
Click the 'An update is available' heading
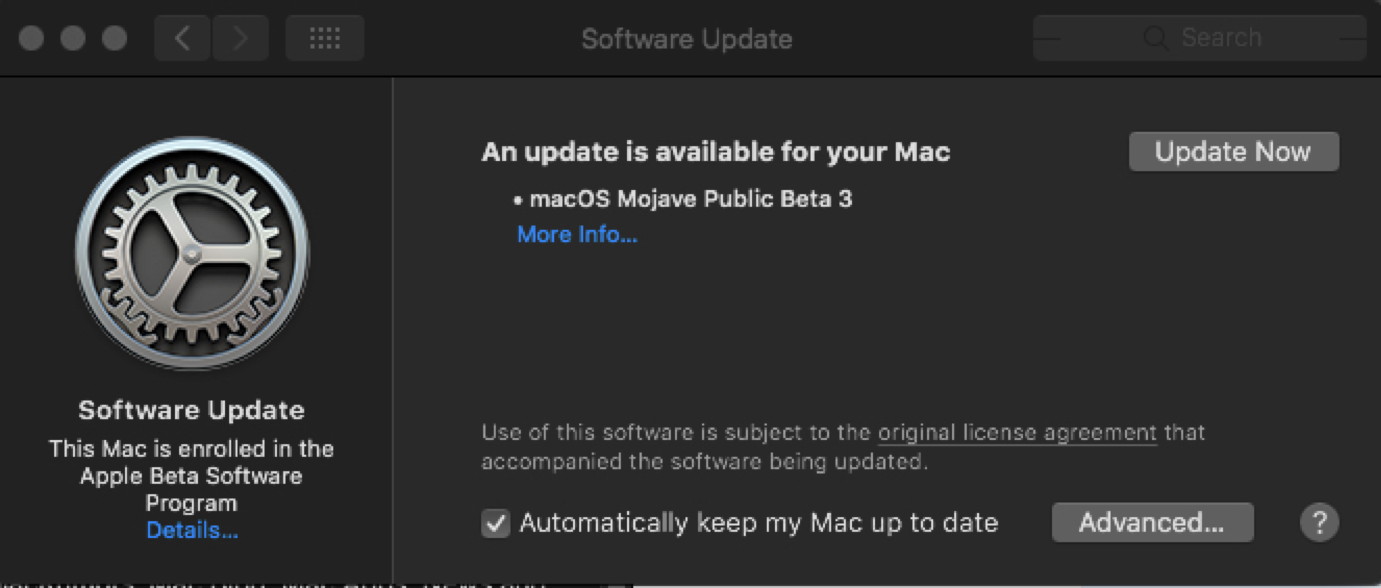(716, 152)
